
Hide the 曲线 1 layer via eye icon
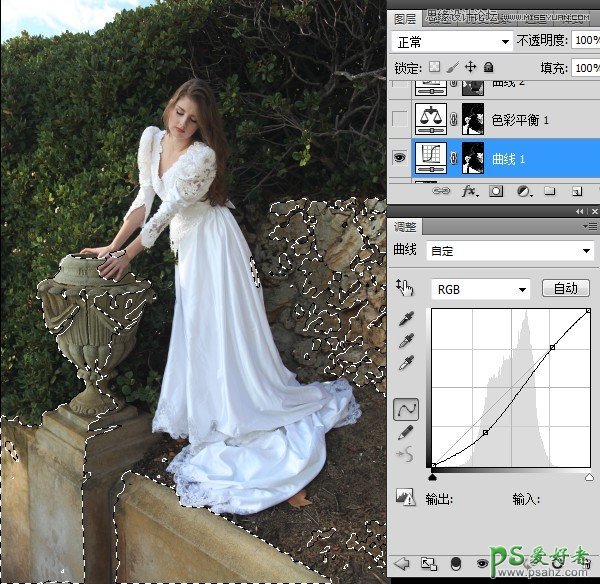399,157
